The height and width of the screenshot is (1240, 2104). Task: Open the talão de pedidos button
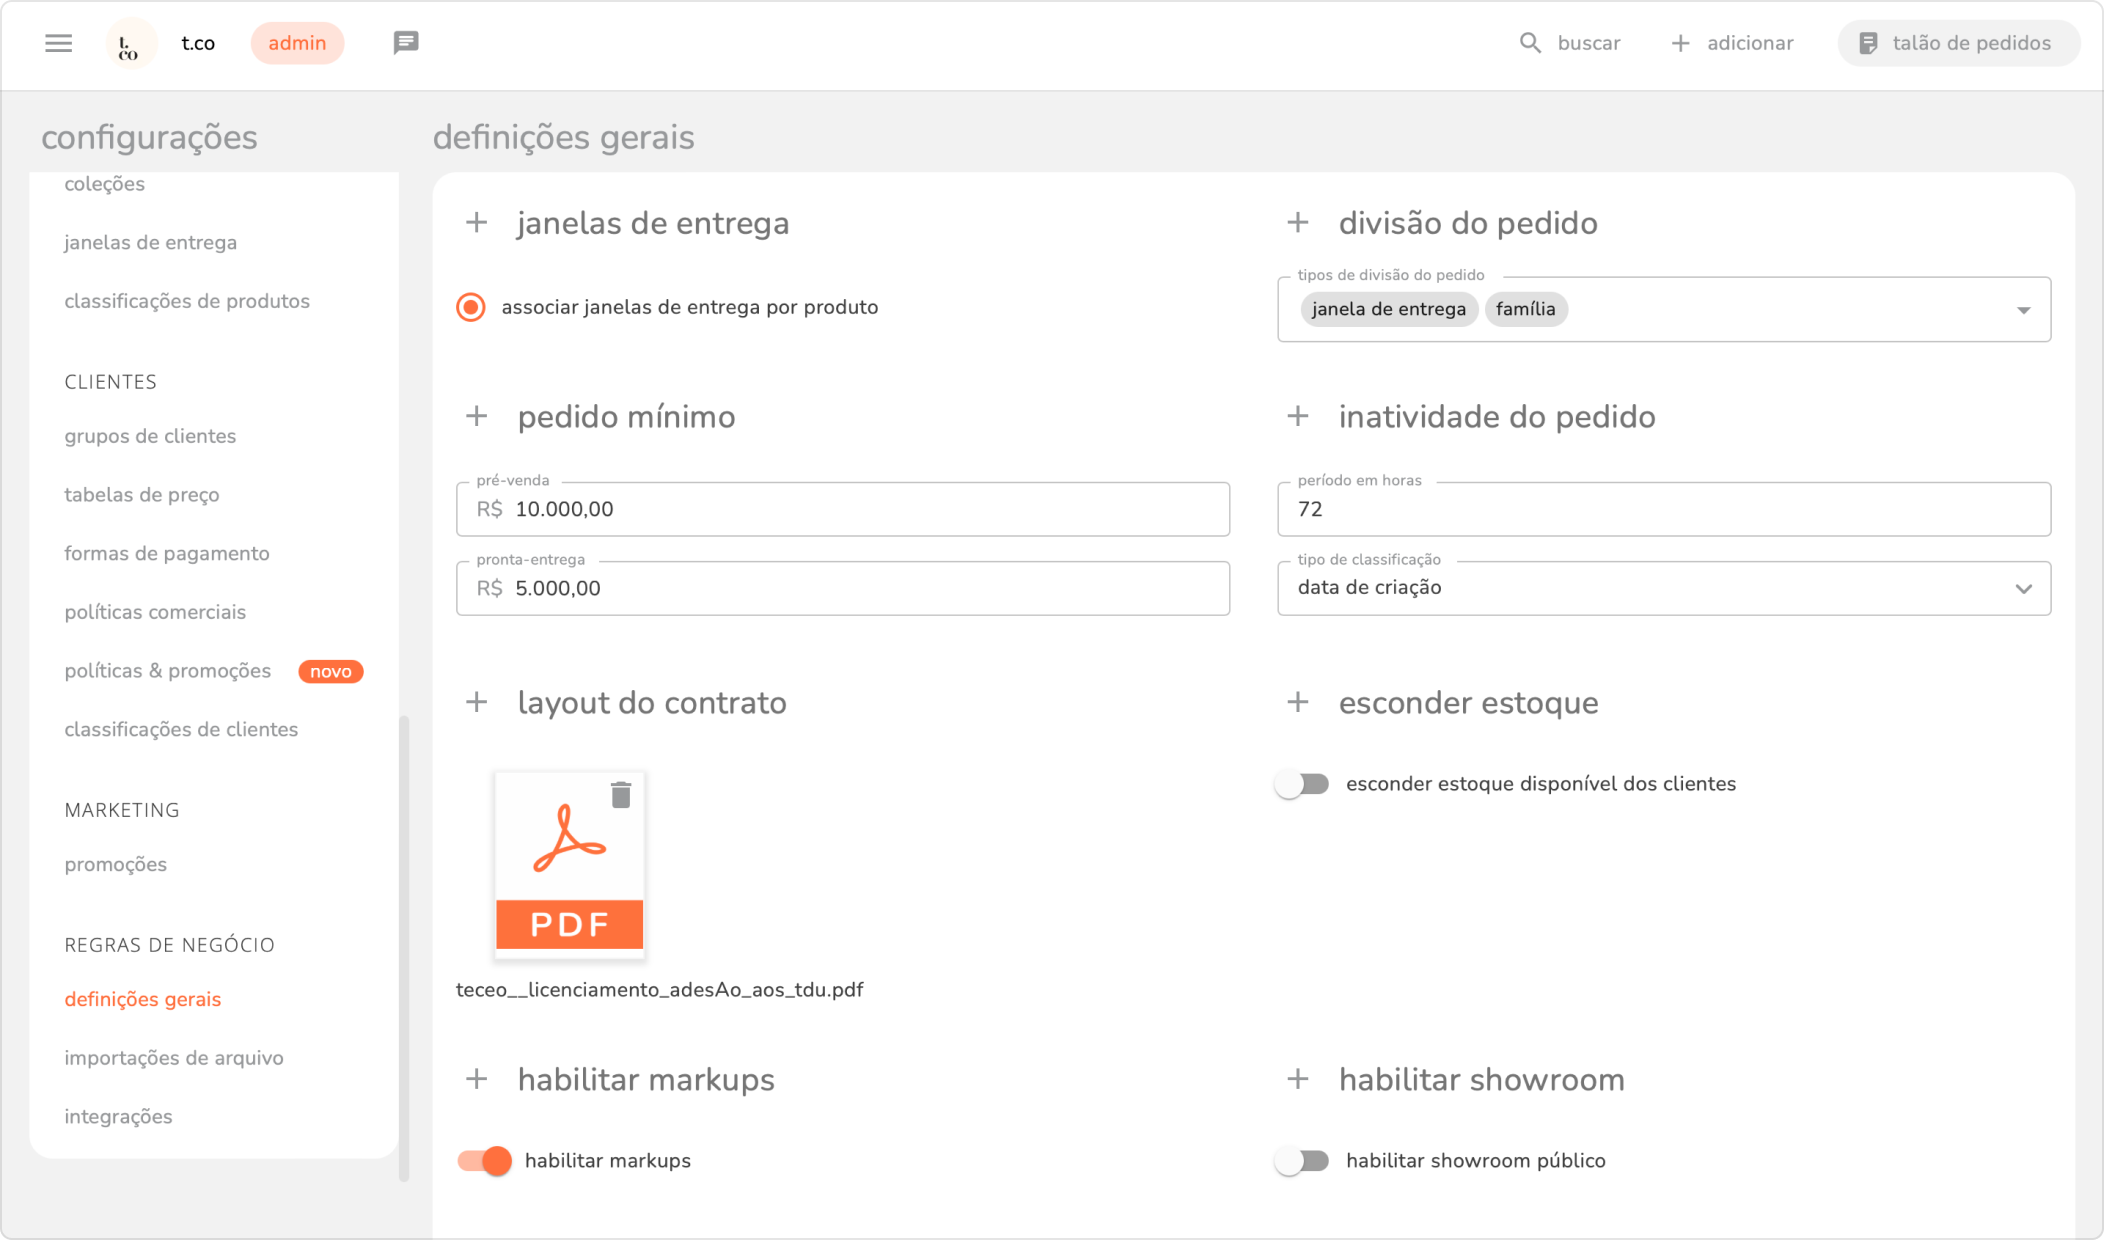point(1957,43)
